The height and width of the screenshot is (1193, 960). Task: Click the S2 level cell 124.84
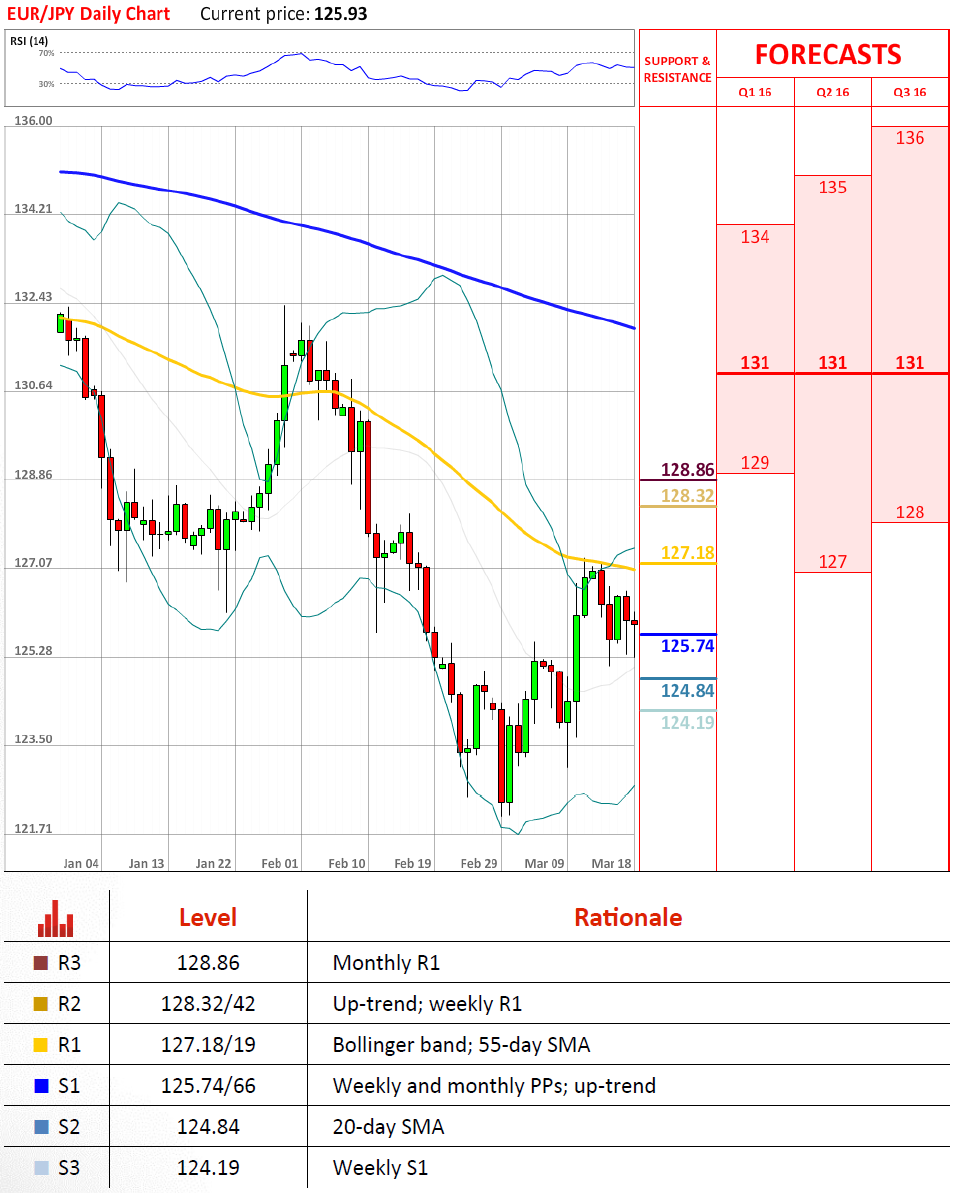click(x=208, y=1128)
